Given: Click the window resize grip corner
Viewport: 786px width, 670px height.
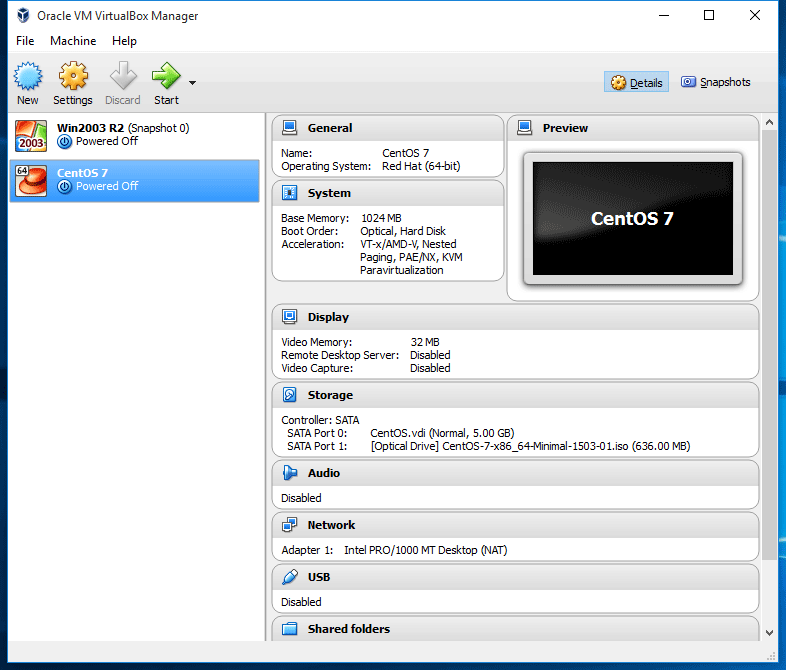Looking at the screenshot, I should point(771,656).
